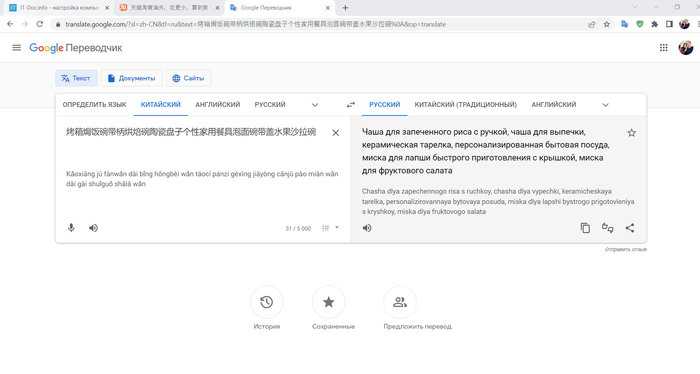This screenshot has height=374, width=700.
Task: Select Английский as the source language
Action: click(218, 104)
